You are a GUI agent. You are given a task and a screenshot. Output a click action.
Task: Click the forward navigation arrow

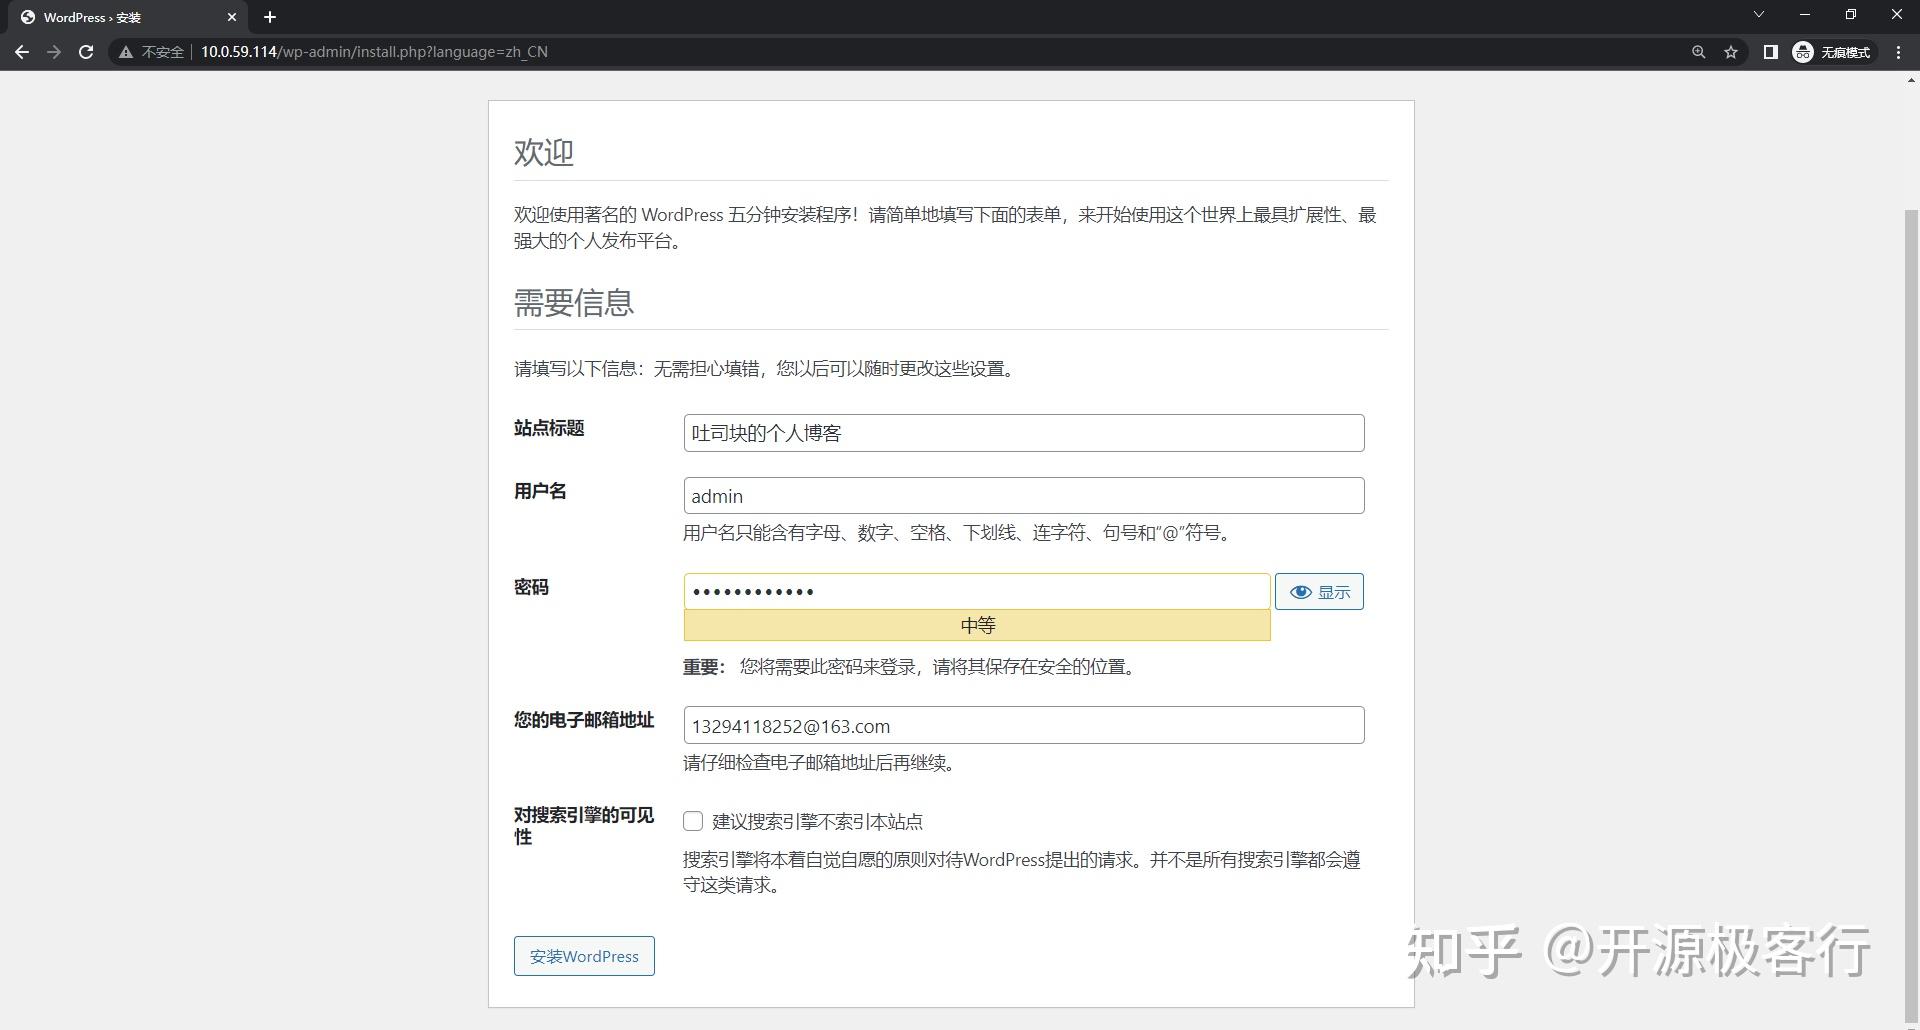point(54,51)
